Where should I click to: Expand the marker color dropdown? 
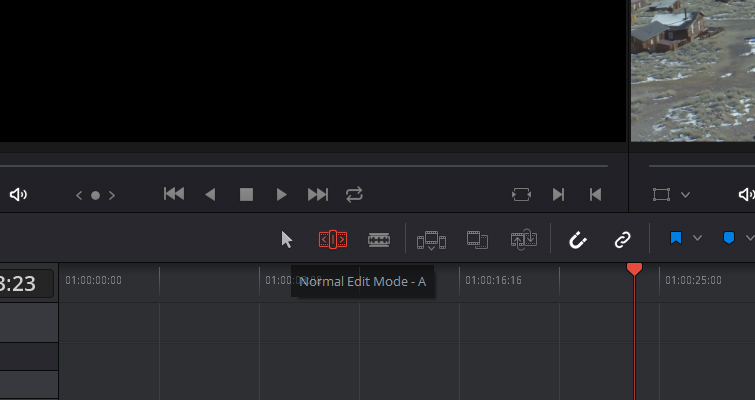(x=750, y=239)
